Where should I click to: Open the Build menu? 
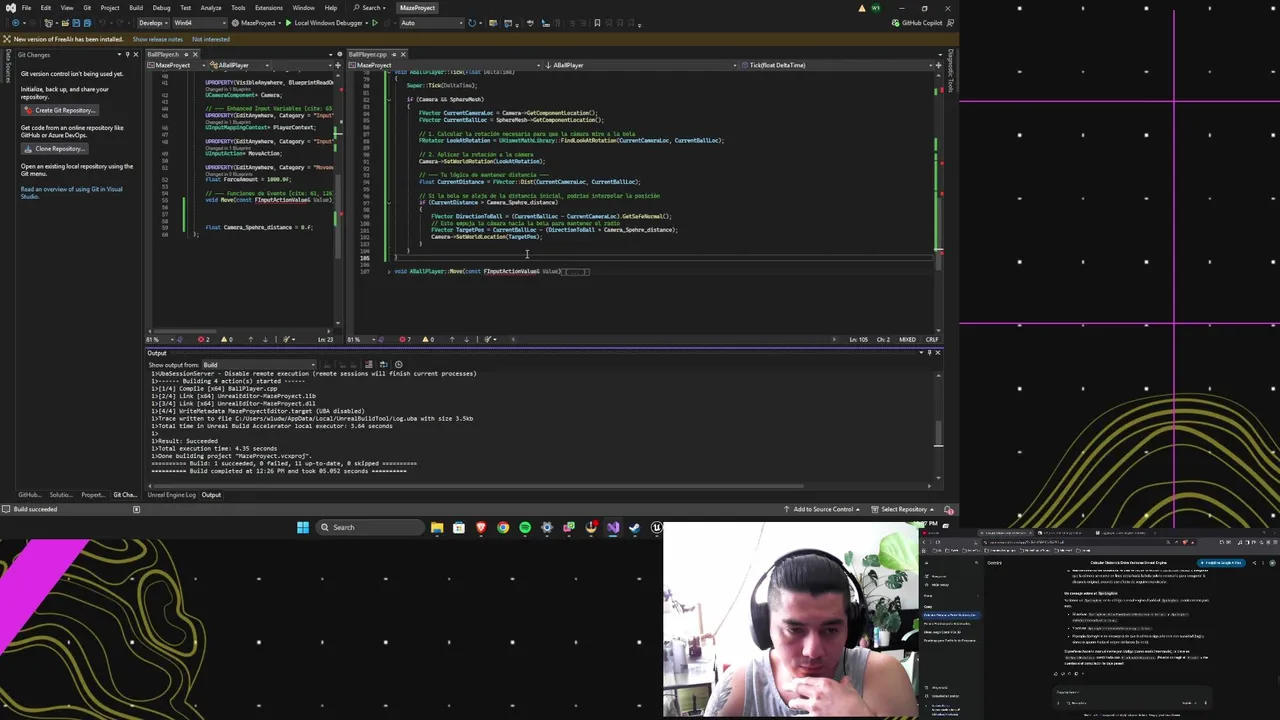point(136,8)
